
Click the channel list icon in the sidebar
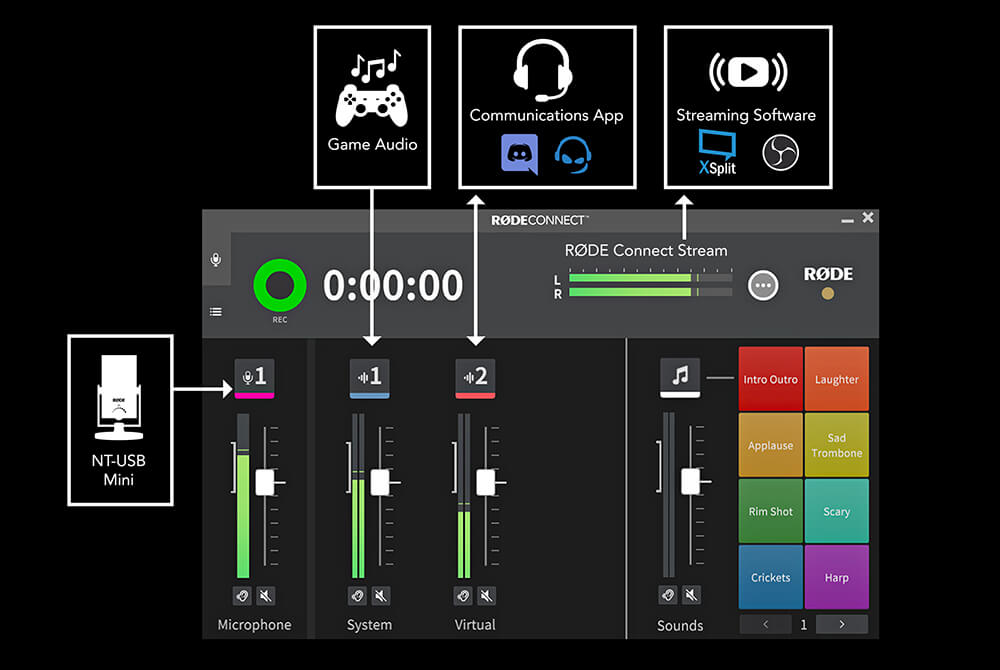215,311
